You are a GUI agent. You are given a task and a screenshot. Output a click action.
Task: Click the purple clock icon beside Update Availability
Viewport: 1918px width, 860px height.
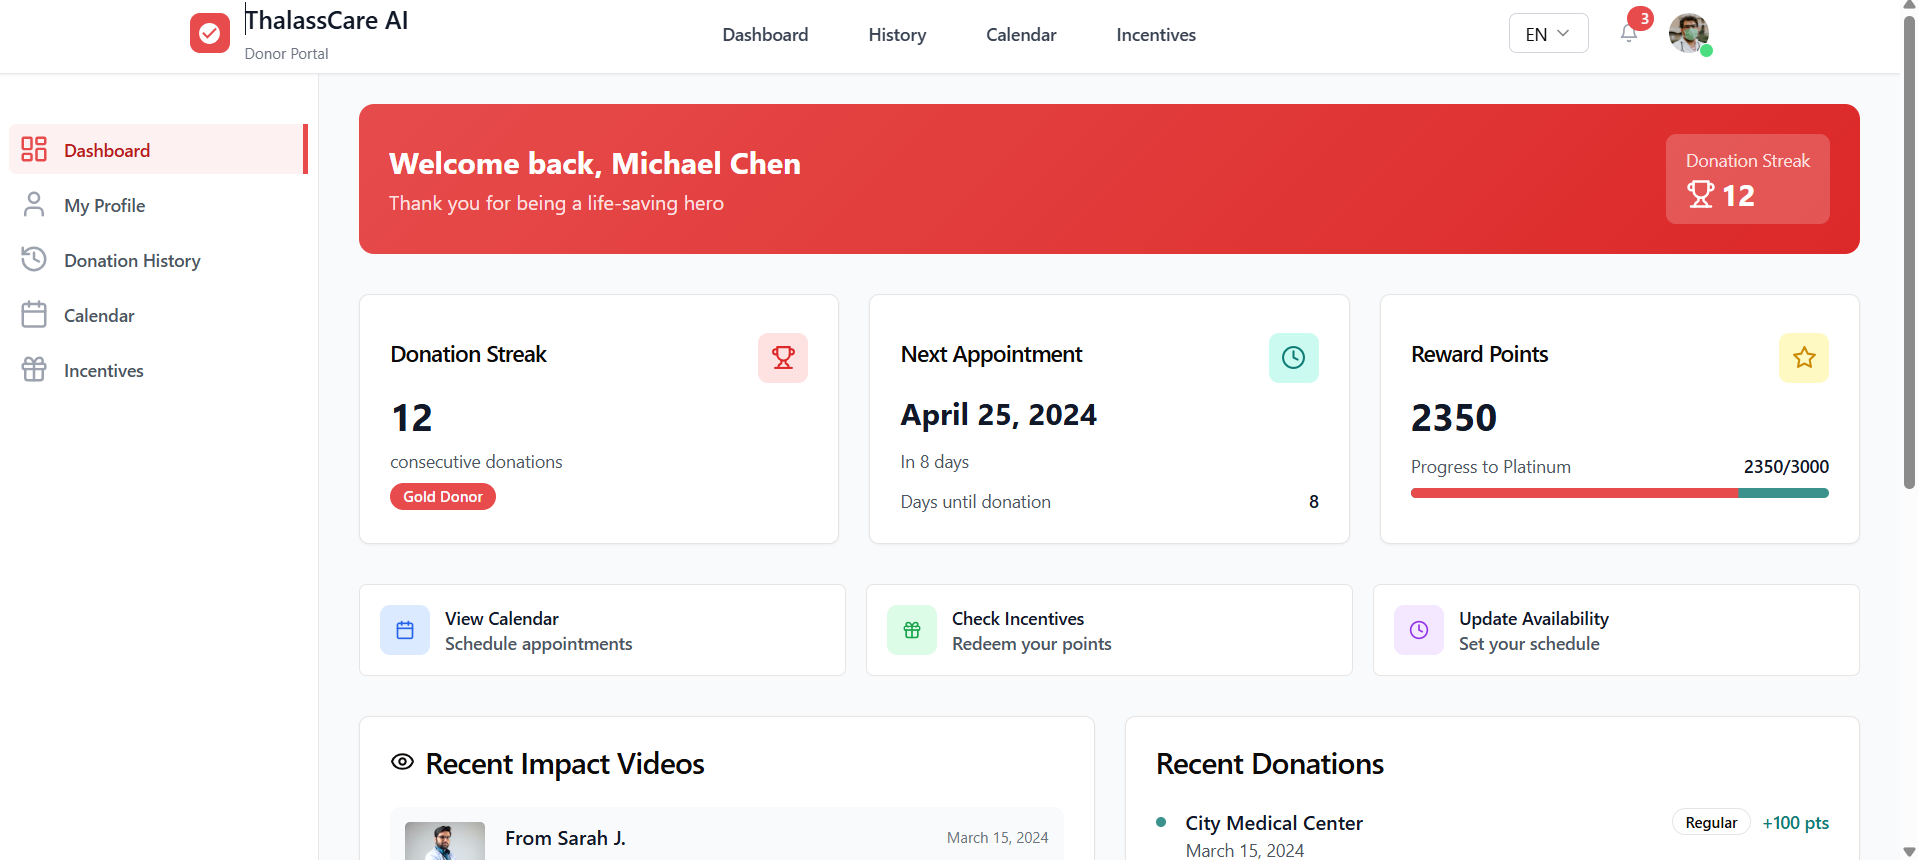point(1419,630)
